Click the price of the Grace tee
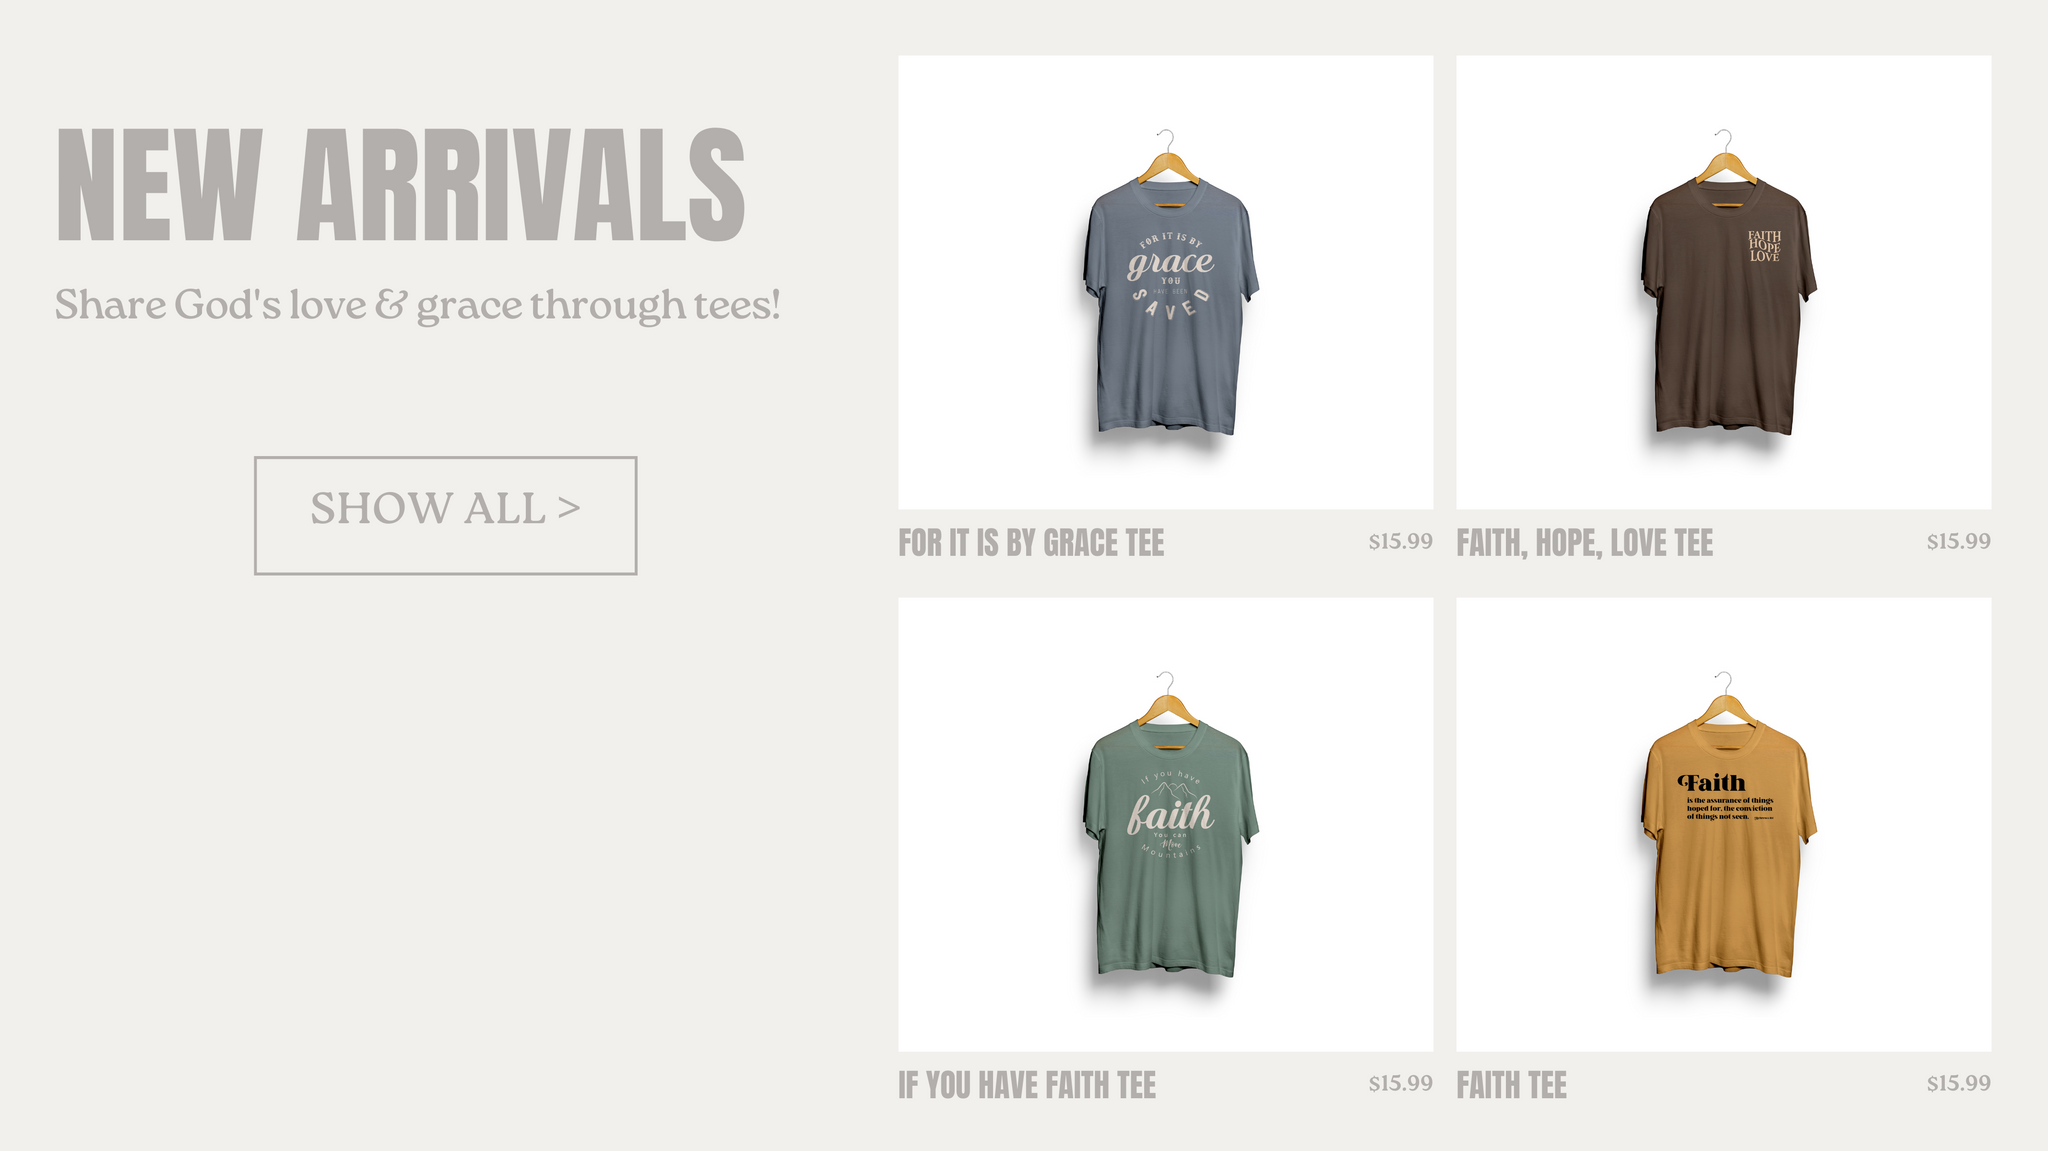This screenshot has width=2048, height=1151. (1400, 541)
